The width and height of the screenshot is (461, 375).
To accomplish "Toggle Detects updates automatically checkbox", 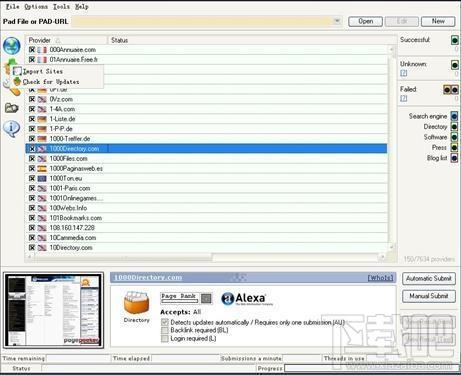I will click(x=165, y=322).
